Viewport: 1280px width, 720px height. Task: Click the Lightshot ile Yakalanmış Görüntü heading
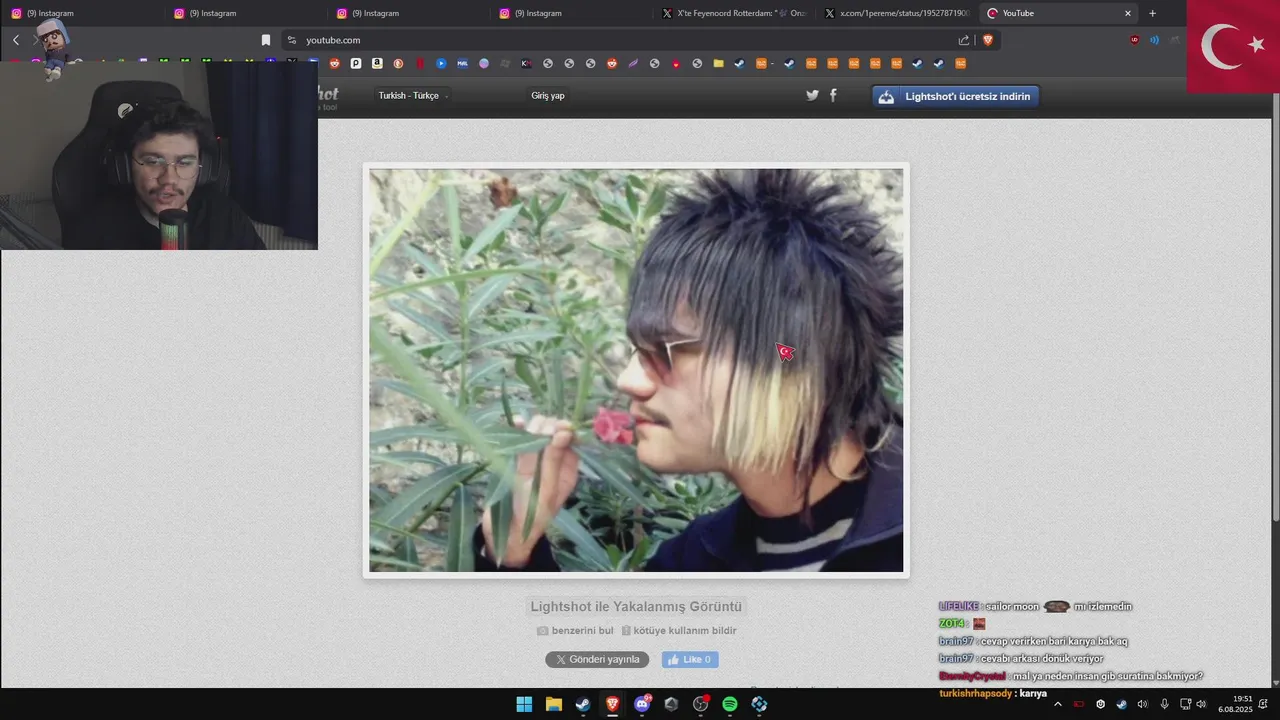(636, 607)
